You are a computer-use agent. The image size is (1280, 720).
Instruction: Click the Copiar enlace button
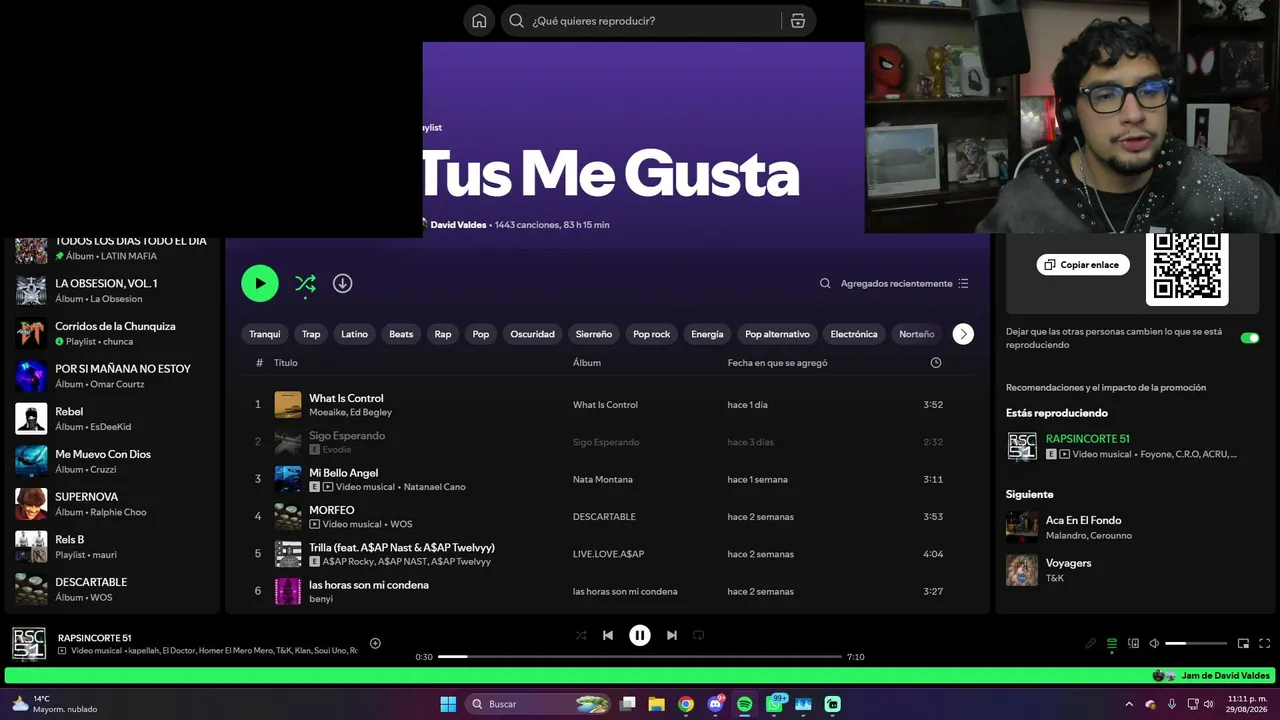coord(1083,265)
